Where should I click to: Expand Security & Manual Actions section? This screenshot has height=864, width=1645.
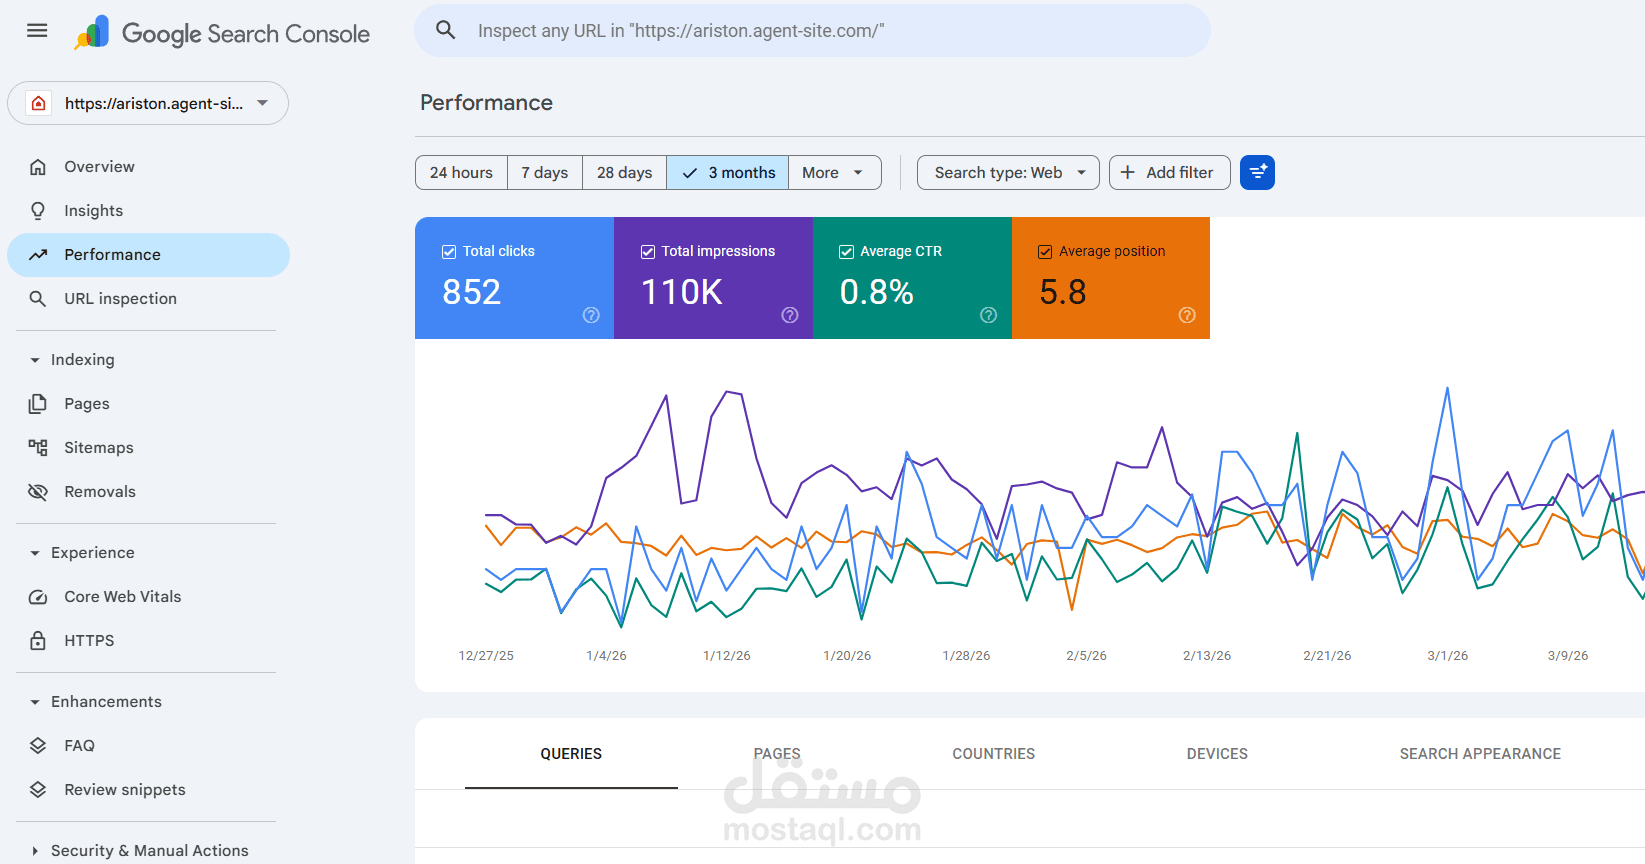click(x=35, y=851)
